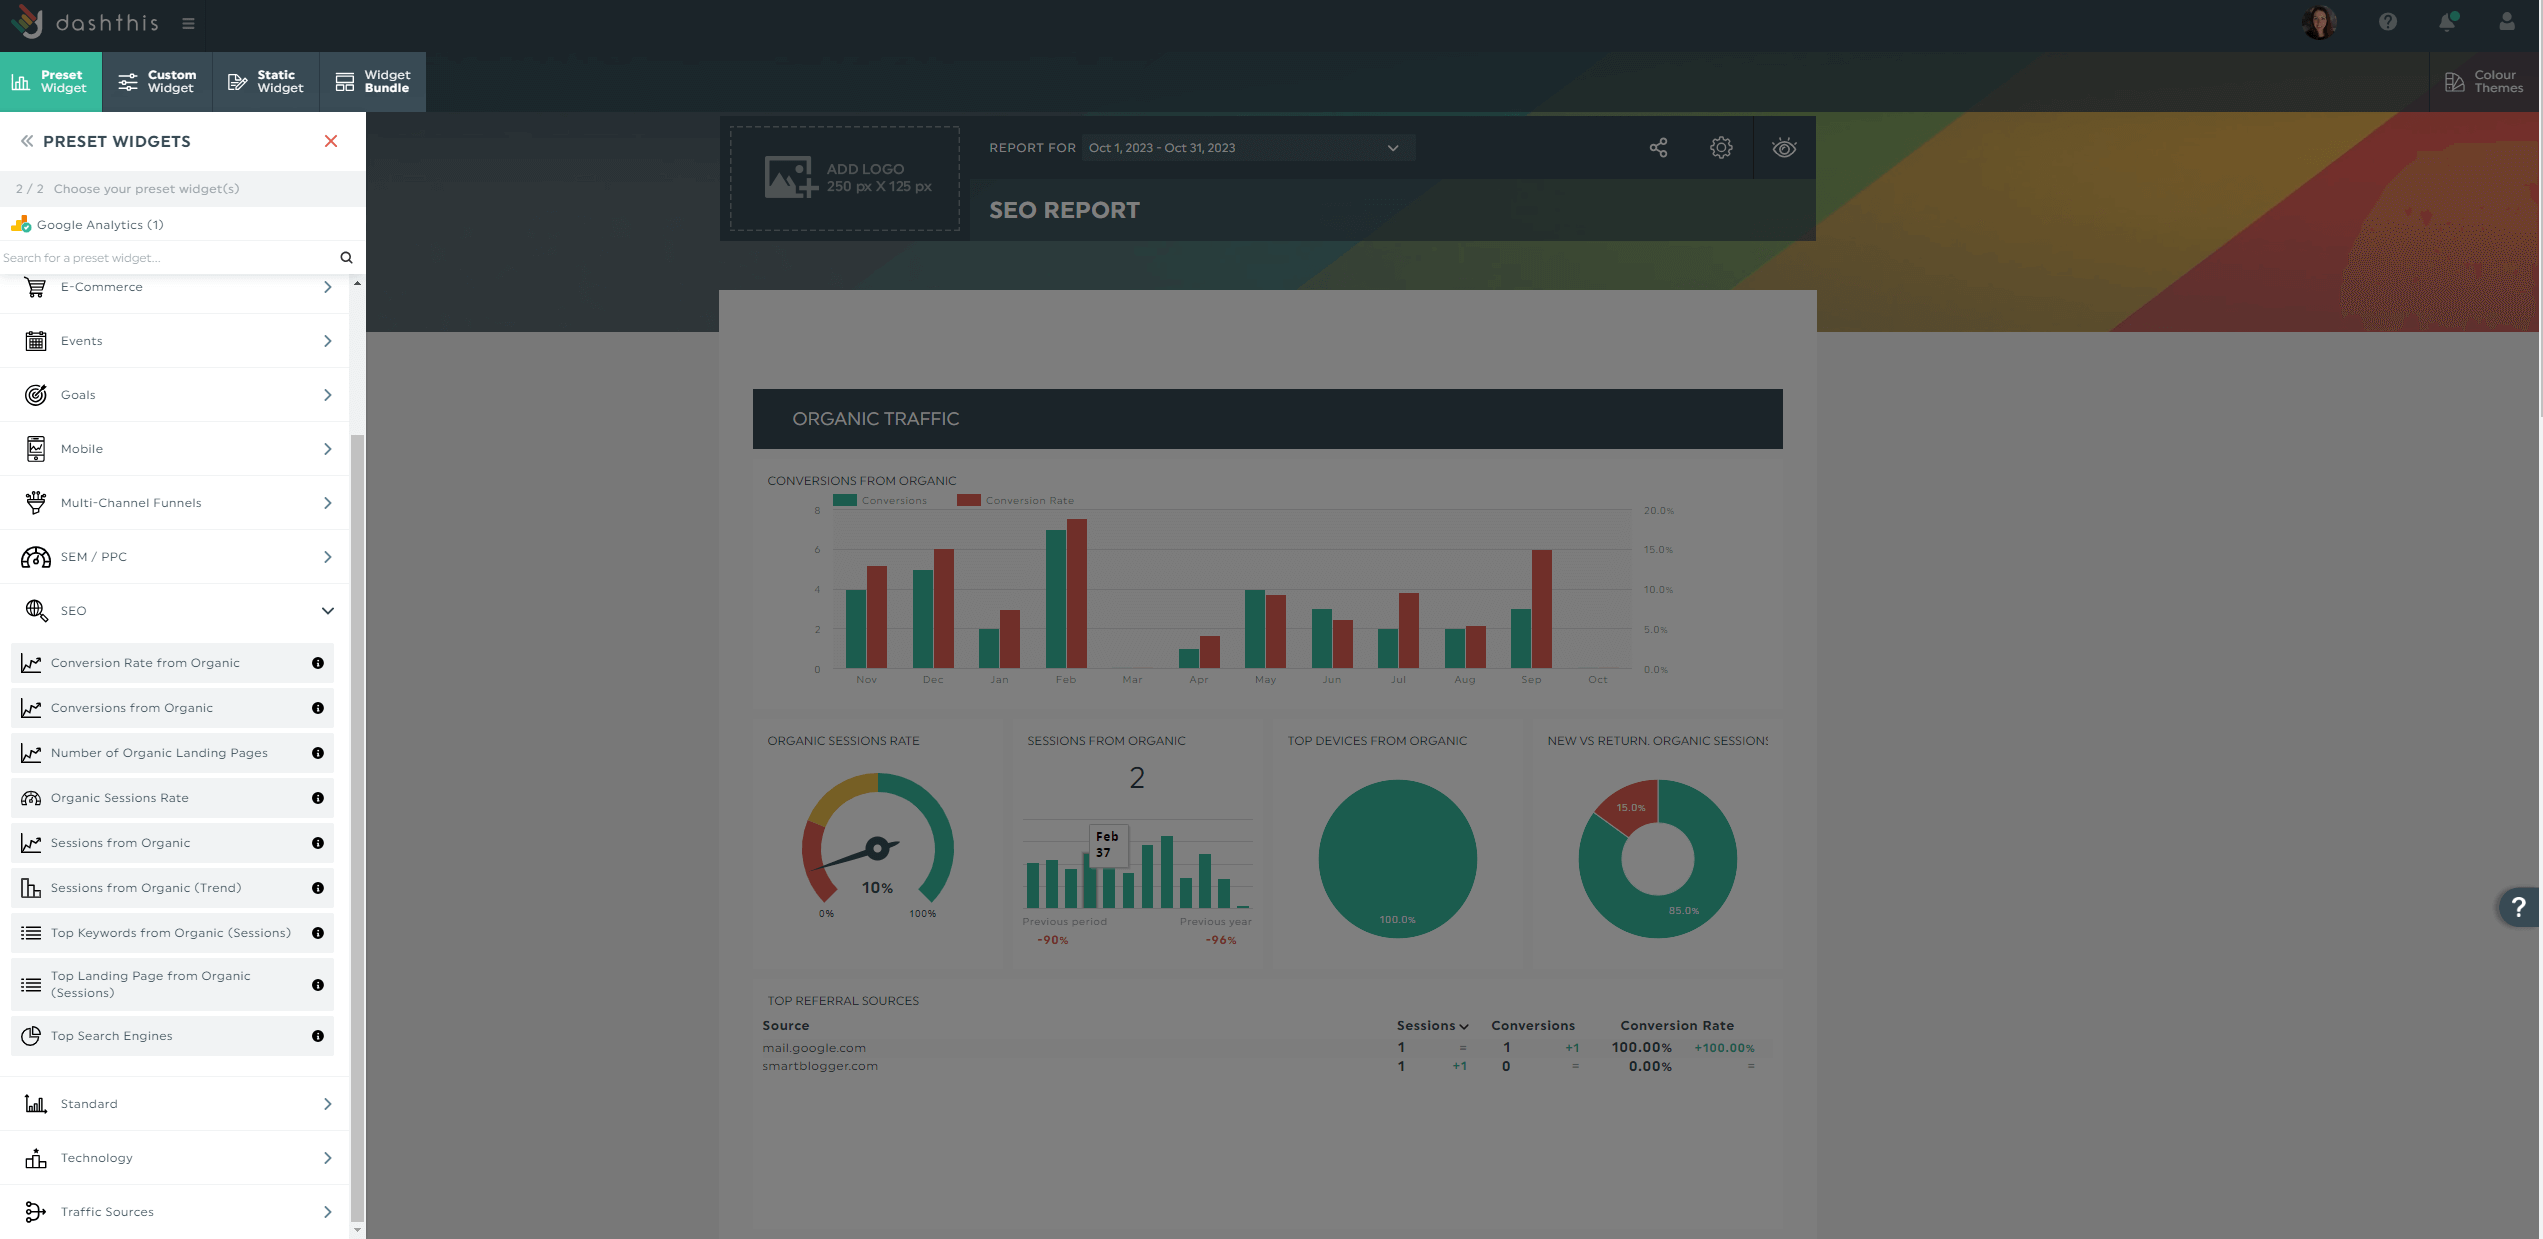Select the Widget Bundle tab
Viewport: 2543px width, 1239px height.
[x=373, y=81]
